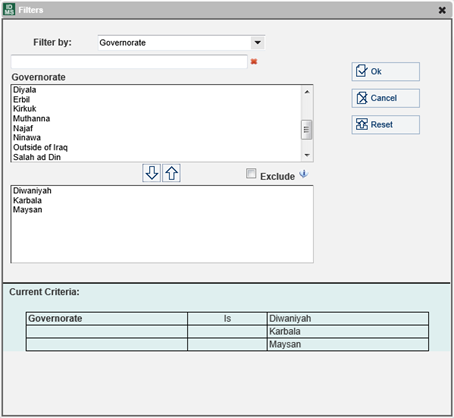The height and width of the screenshot is (418, 454).
Task: Select Kirkuk in the Governorate list
Action: coord(25,109)
